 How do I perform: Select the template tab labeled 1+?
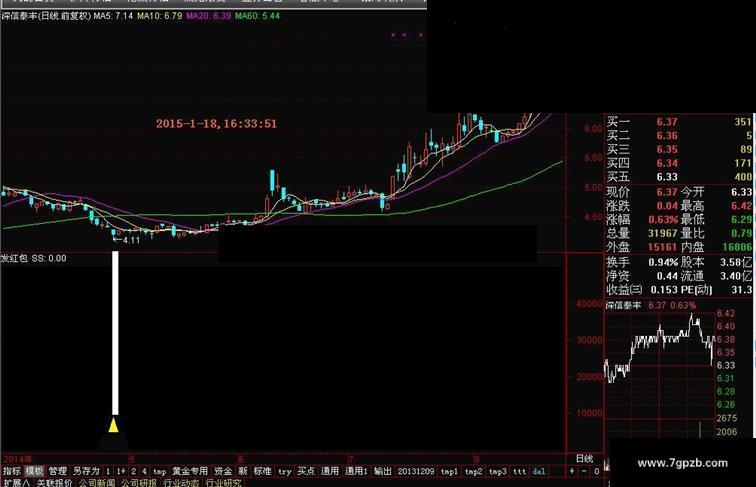pyautogui.click(x=120, y=471)
